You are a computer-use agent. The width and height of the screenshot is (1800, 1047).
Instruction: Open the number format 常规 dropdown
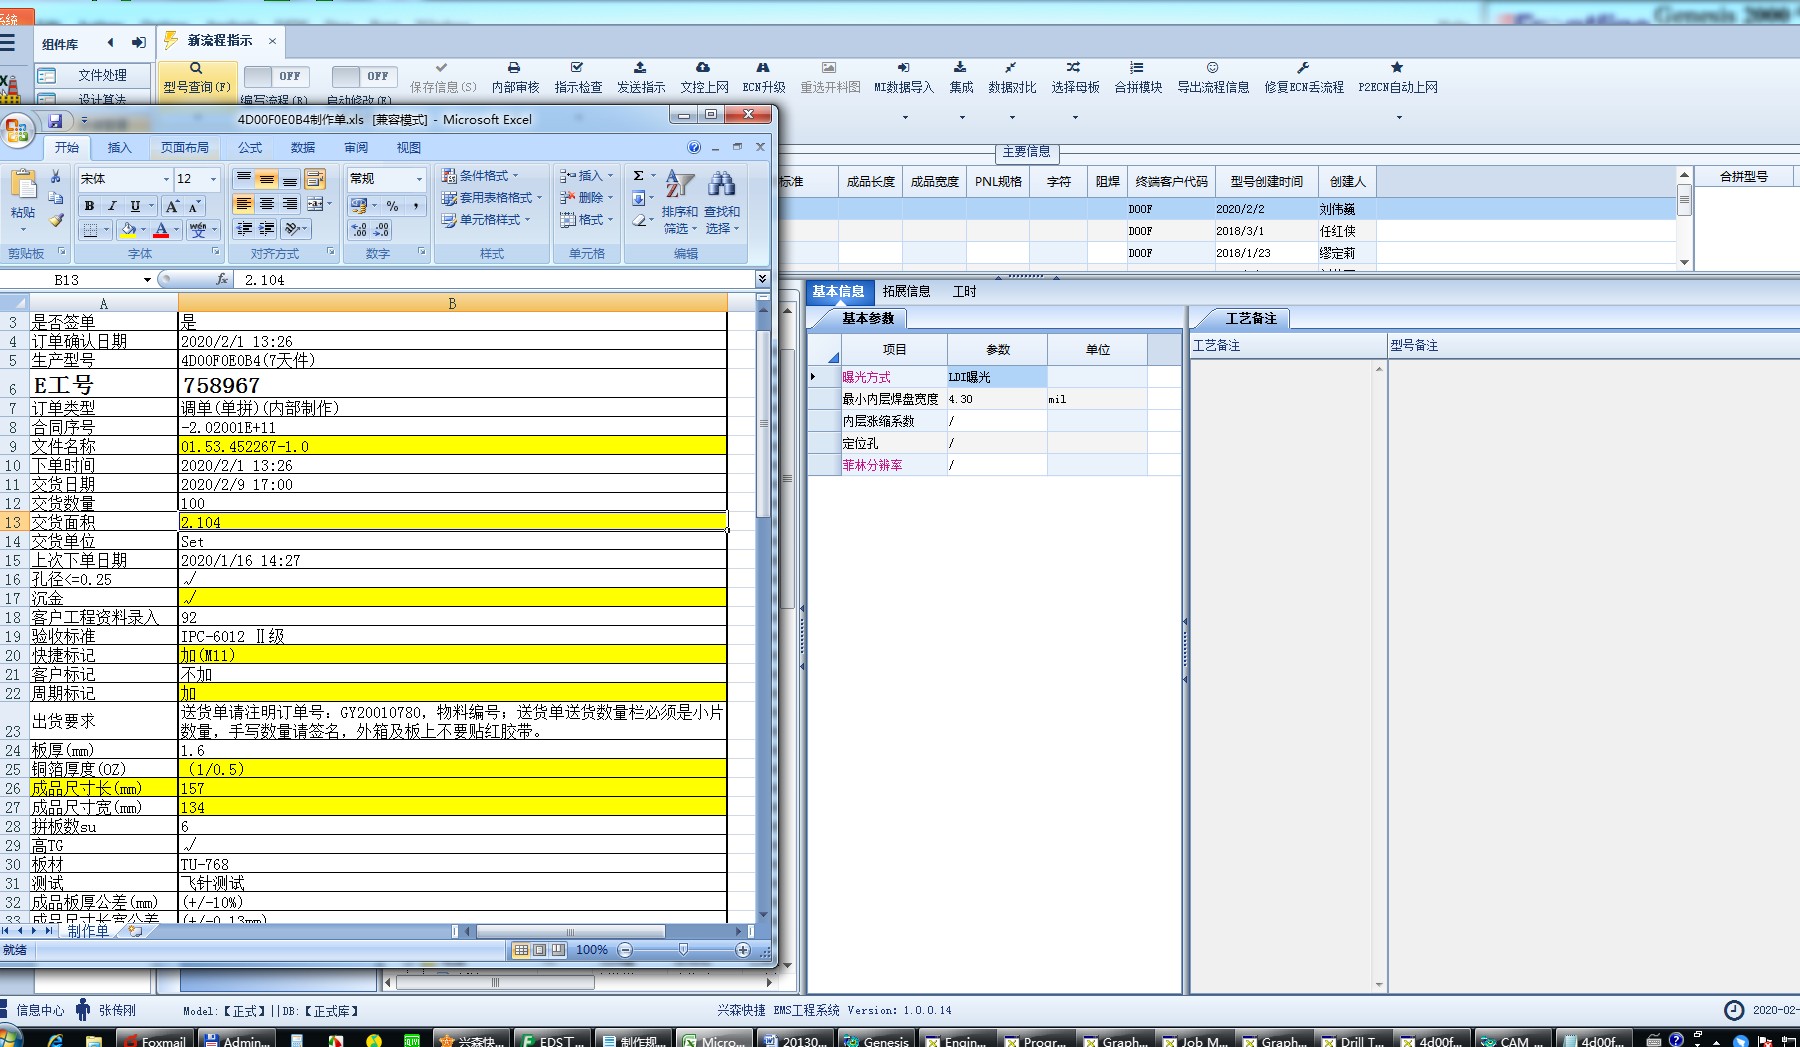[x=419, y=179]
